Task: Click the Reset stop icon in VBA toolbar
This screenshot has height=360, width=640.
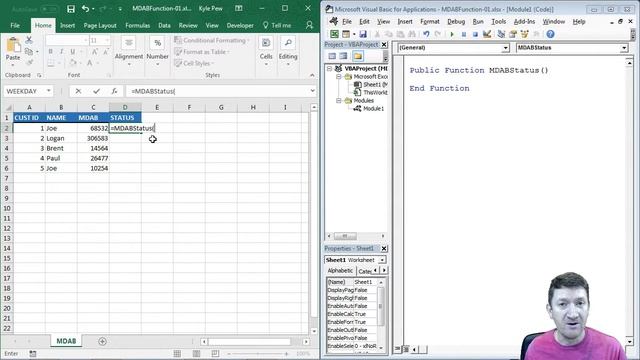Action: (475, 34)
